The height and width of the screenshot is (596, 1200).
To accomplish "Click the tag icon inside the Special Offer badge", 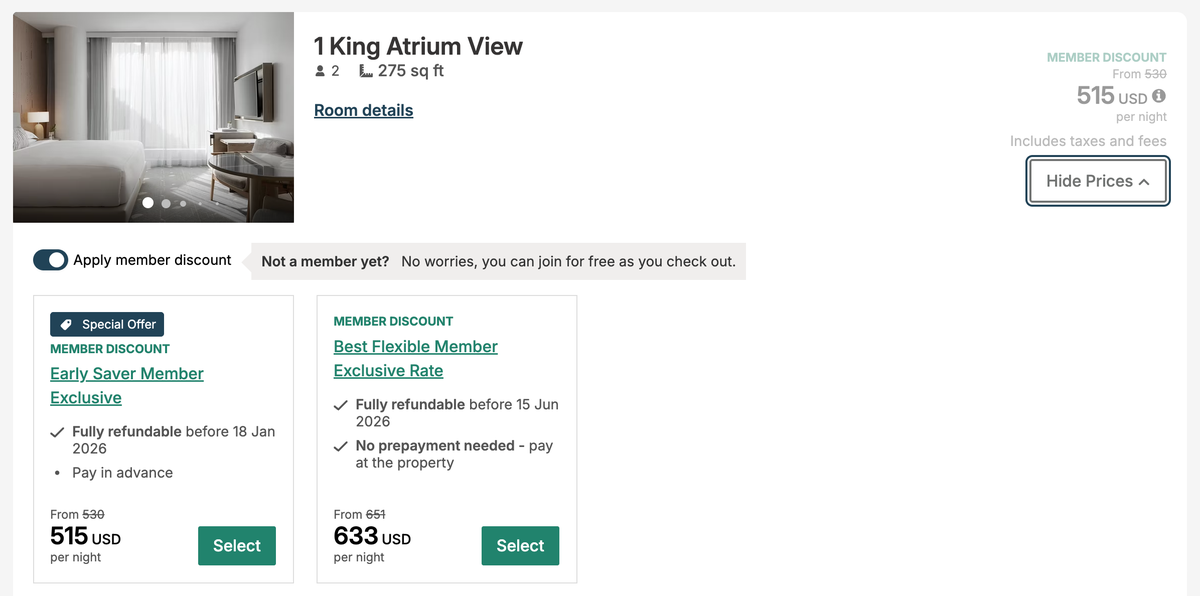I will click(x=66, y=324).
